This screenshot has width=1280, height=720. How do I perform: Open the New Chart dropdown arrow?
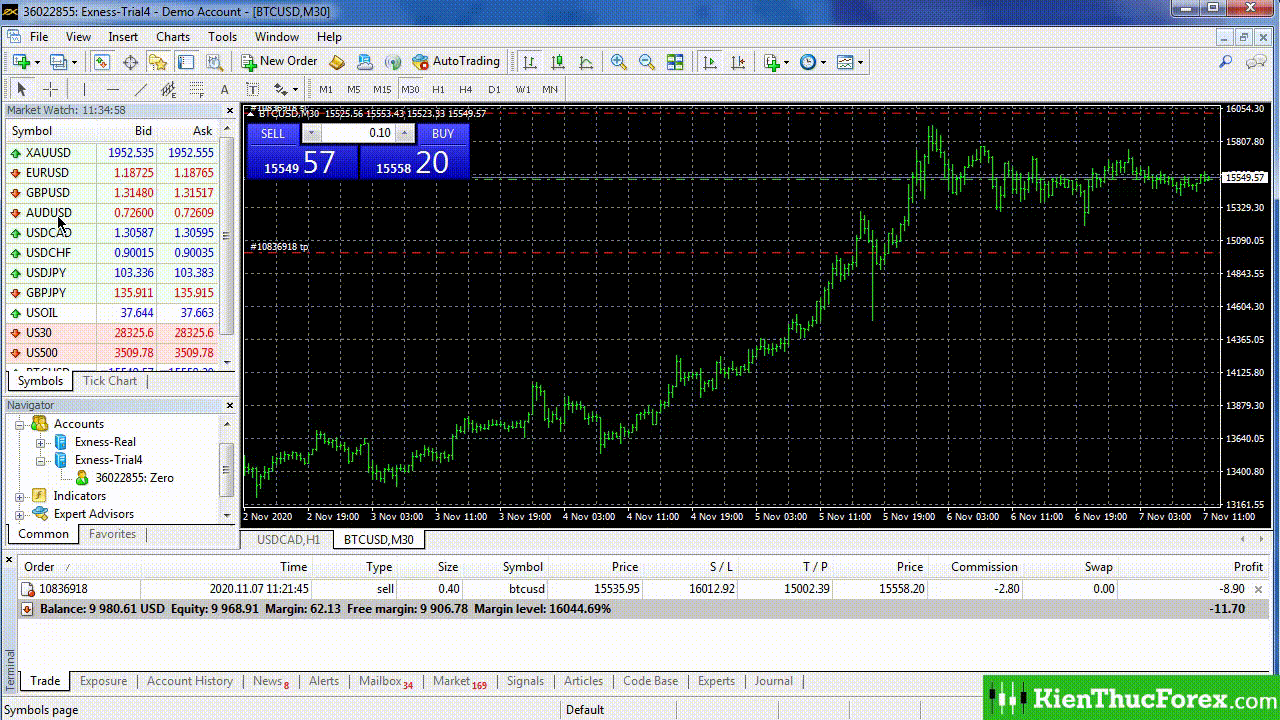click(x=37, y=62)
